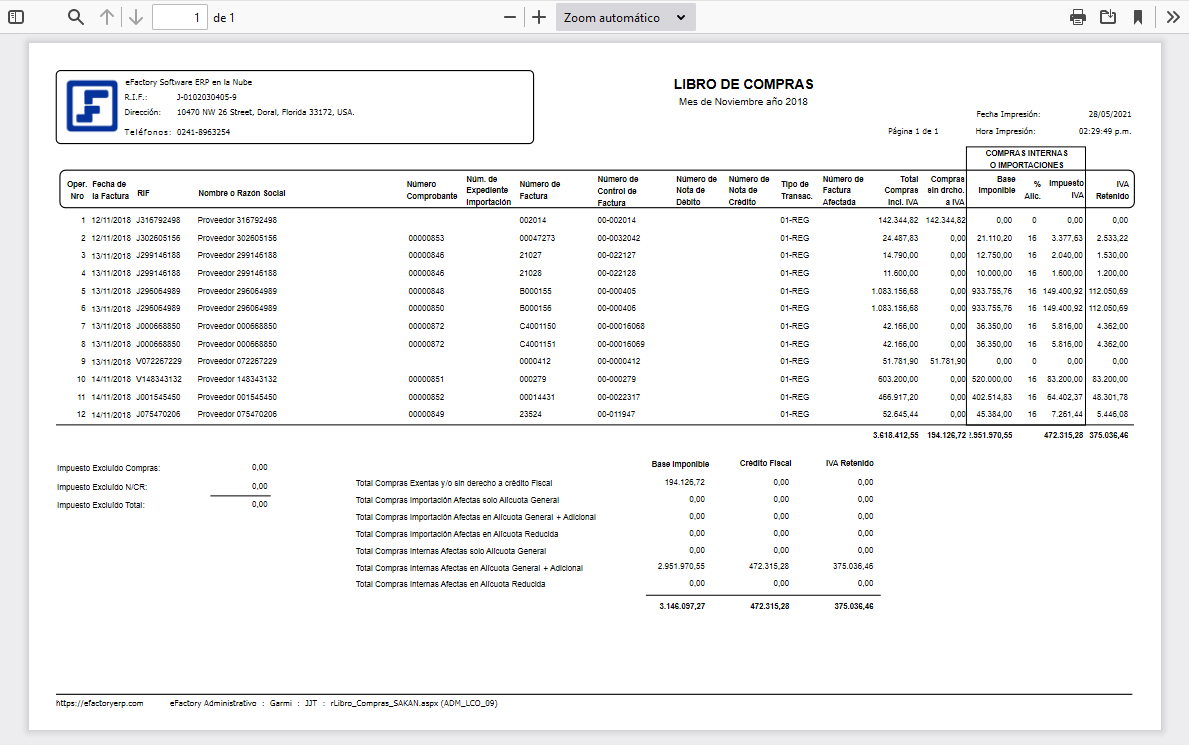Zoom in on the report
Viewport: 1189px width, 745px height.
pos(540,16)
